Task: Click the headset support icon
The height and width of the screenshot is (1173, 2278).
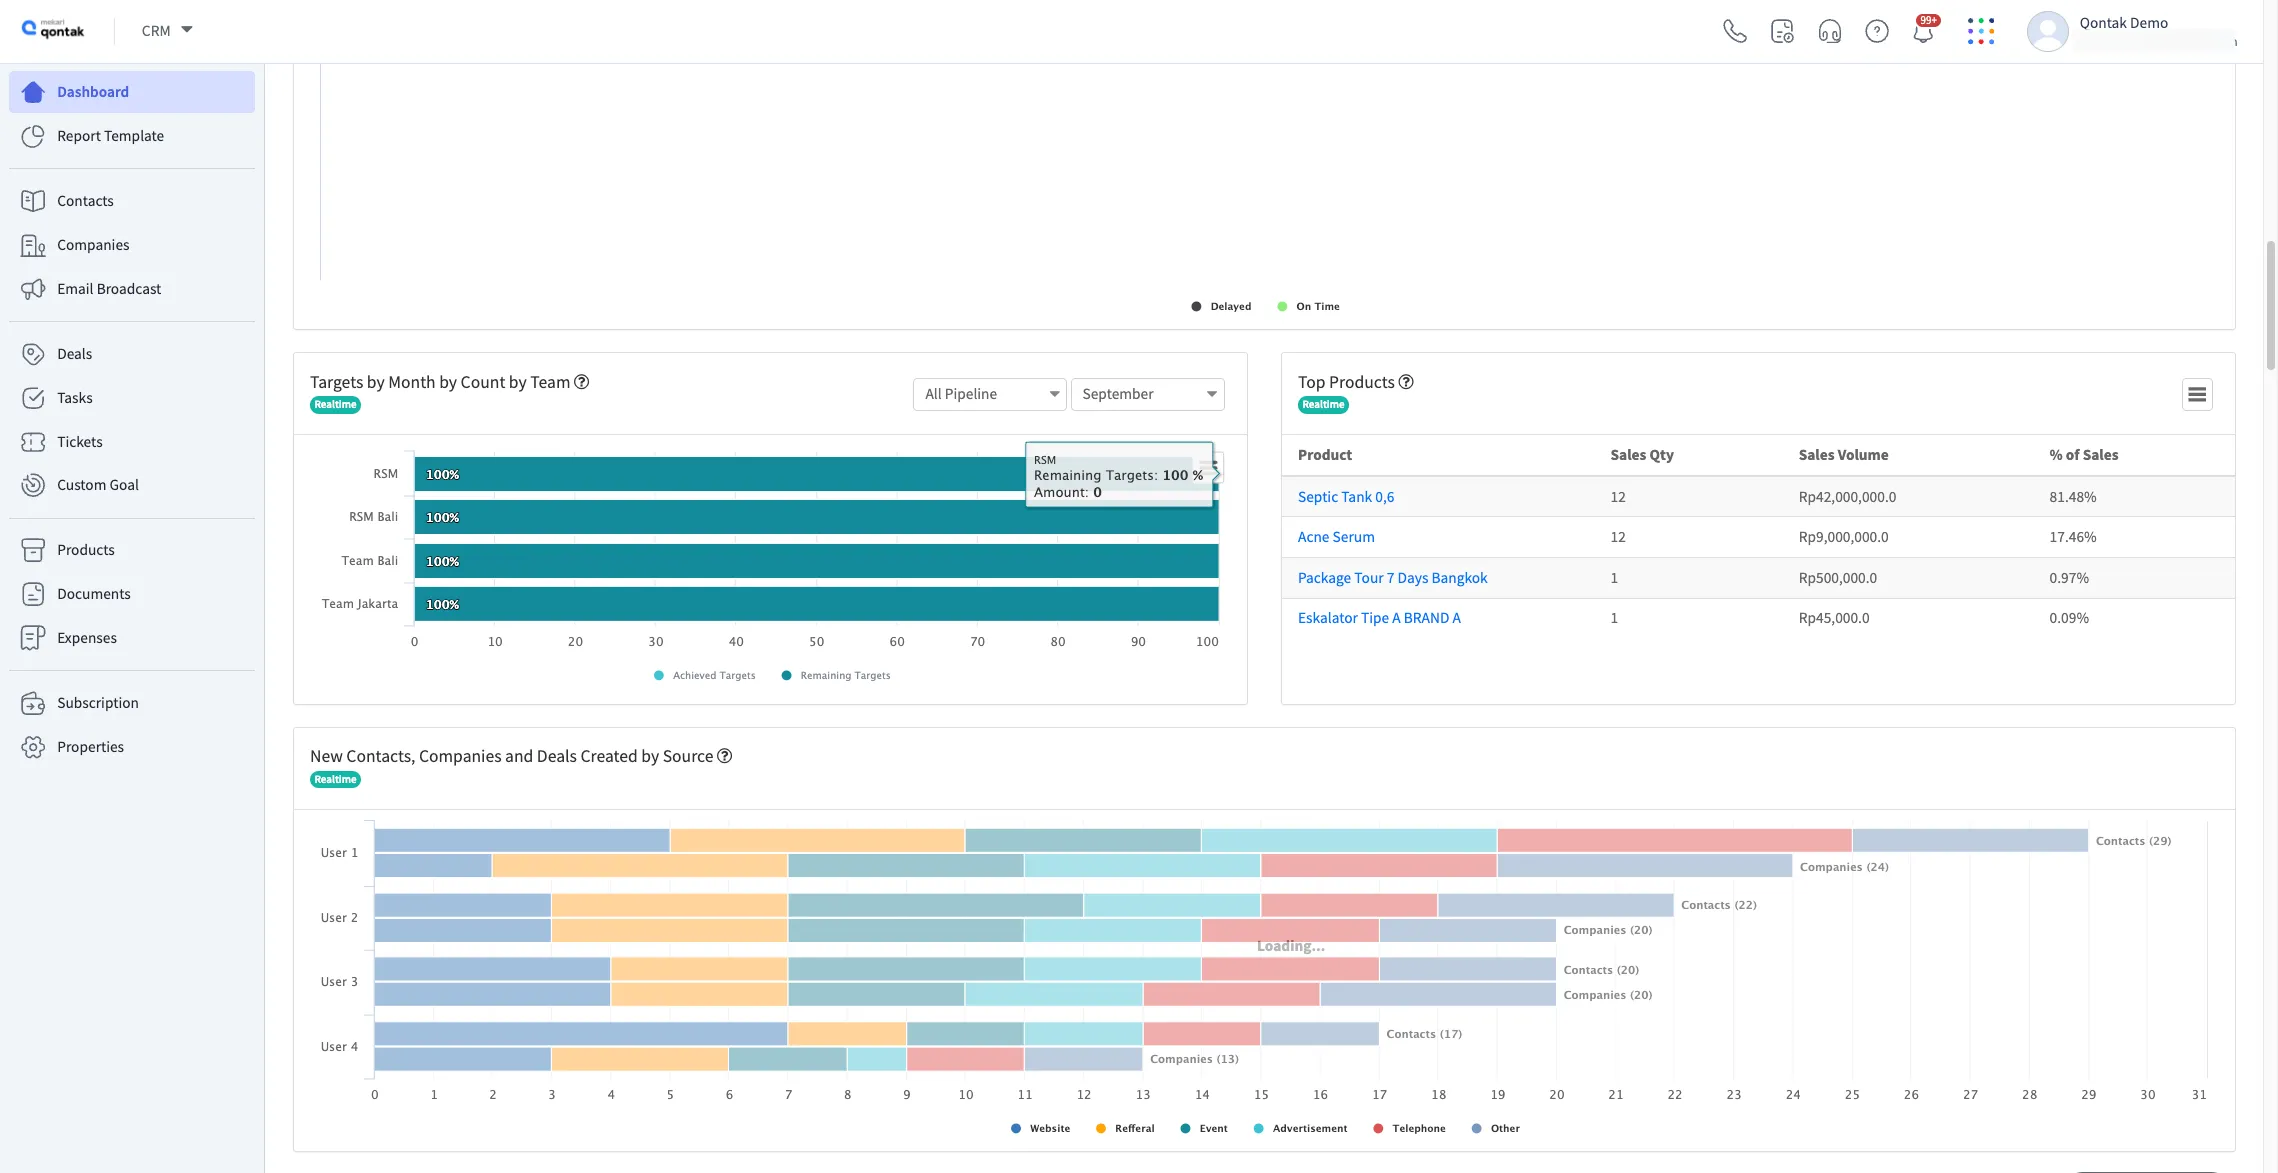Action: coord(1829,31)
